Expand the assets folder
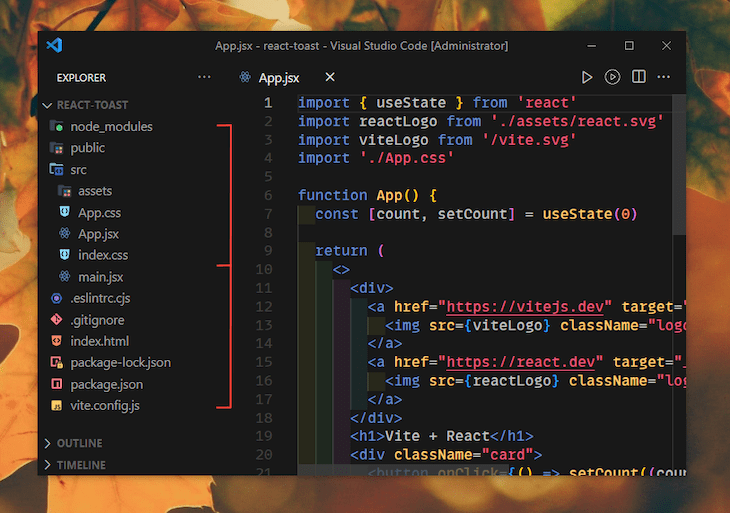The image size is (730, 513). point(95,191)
